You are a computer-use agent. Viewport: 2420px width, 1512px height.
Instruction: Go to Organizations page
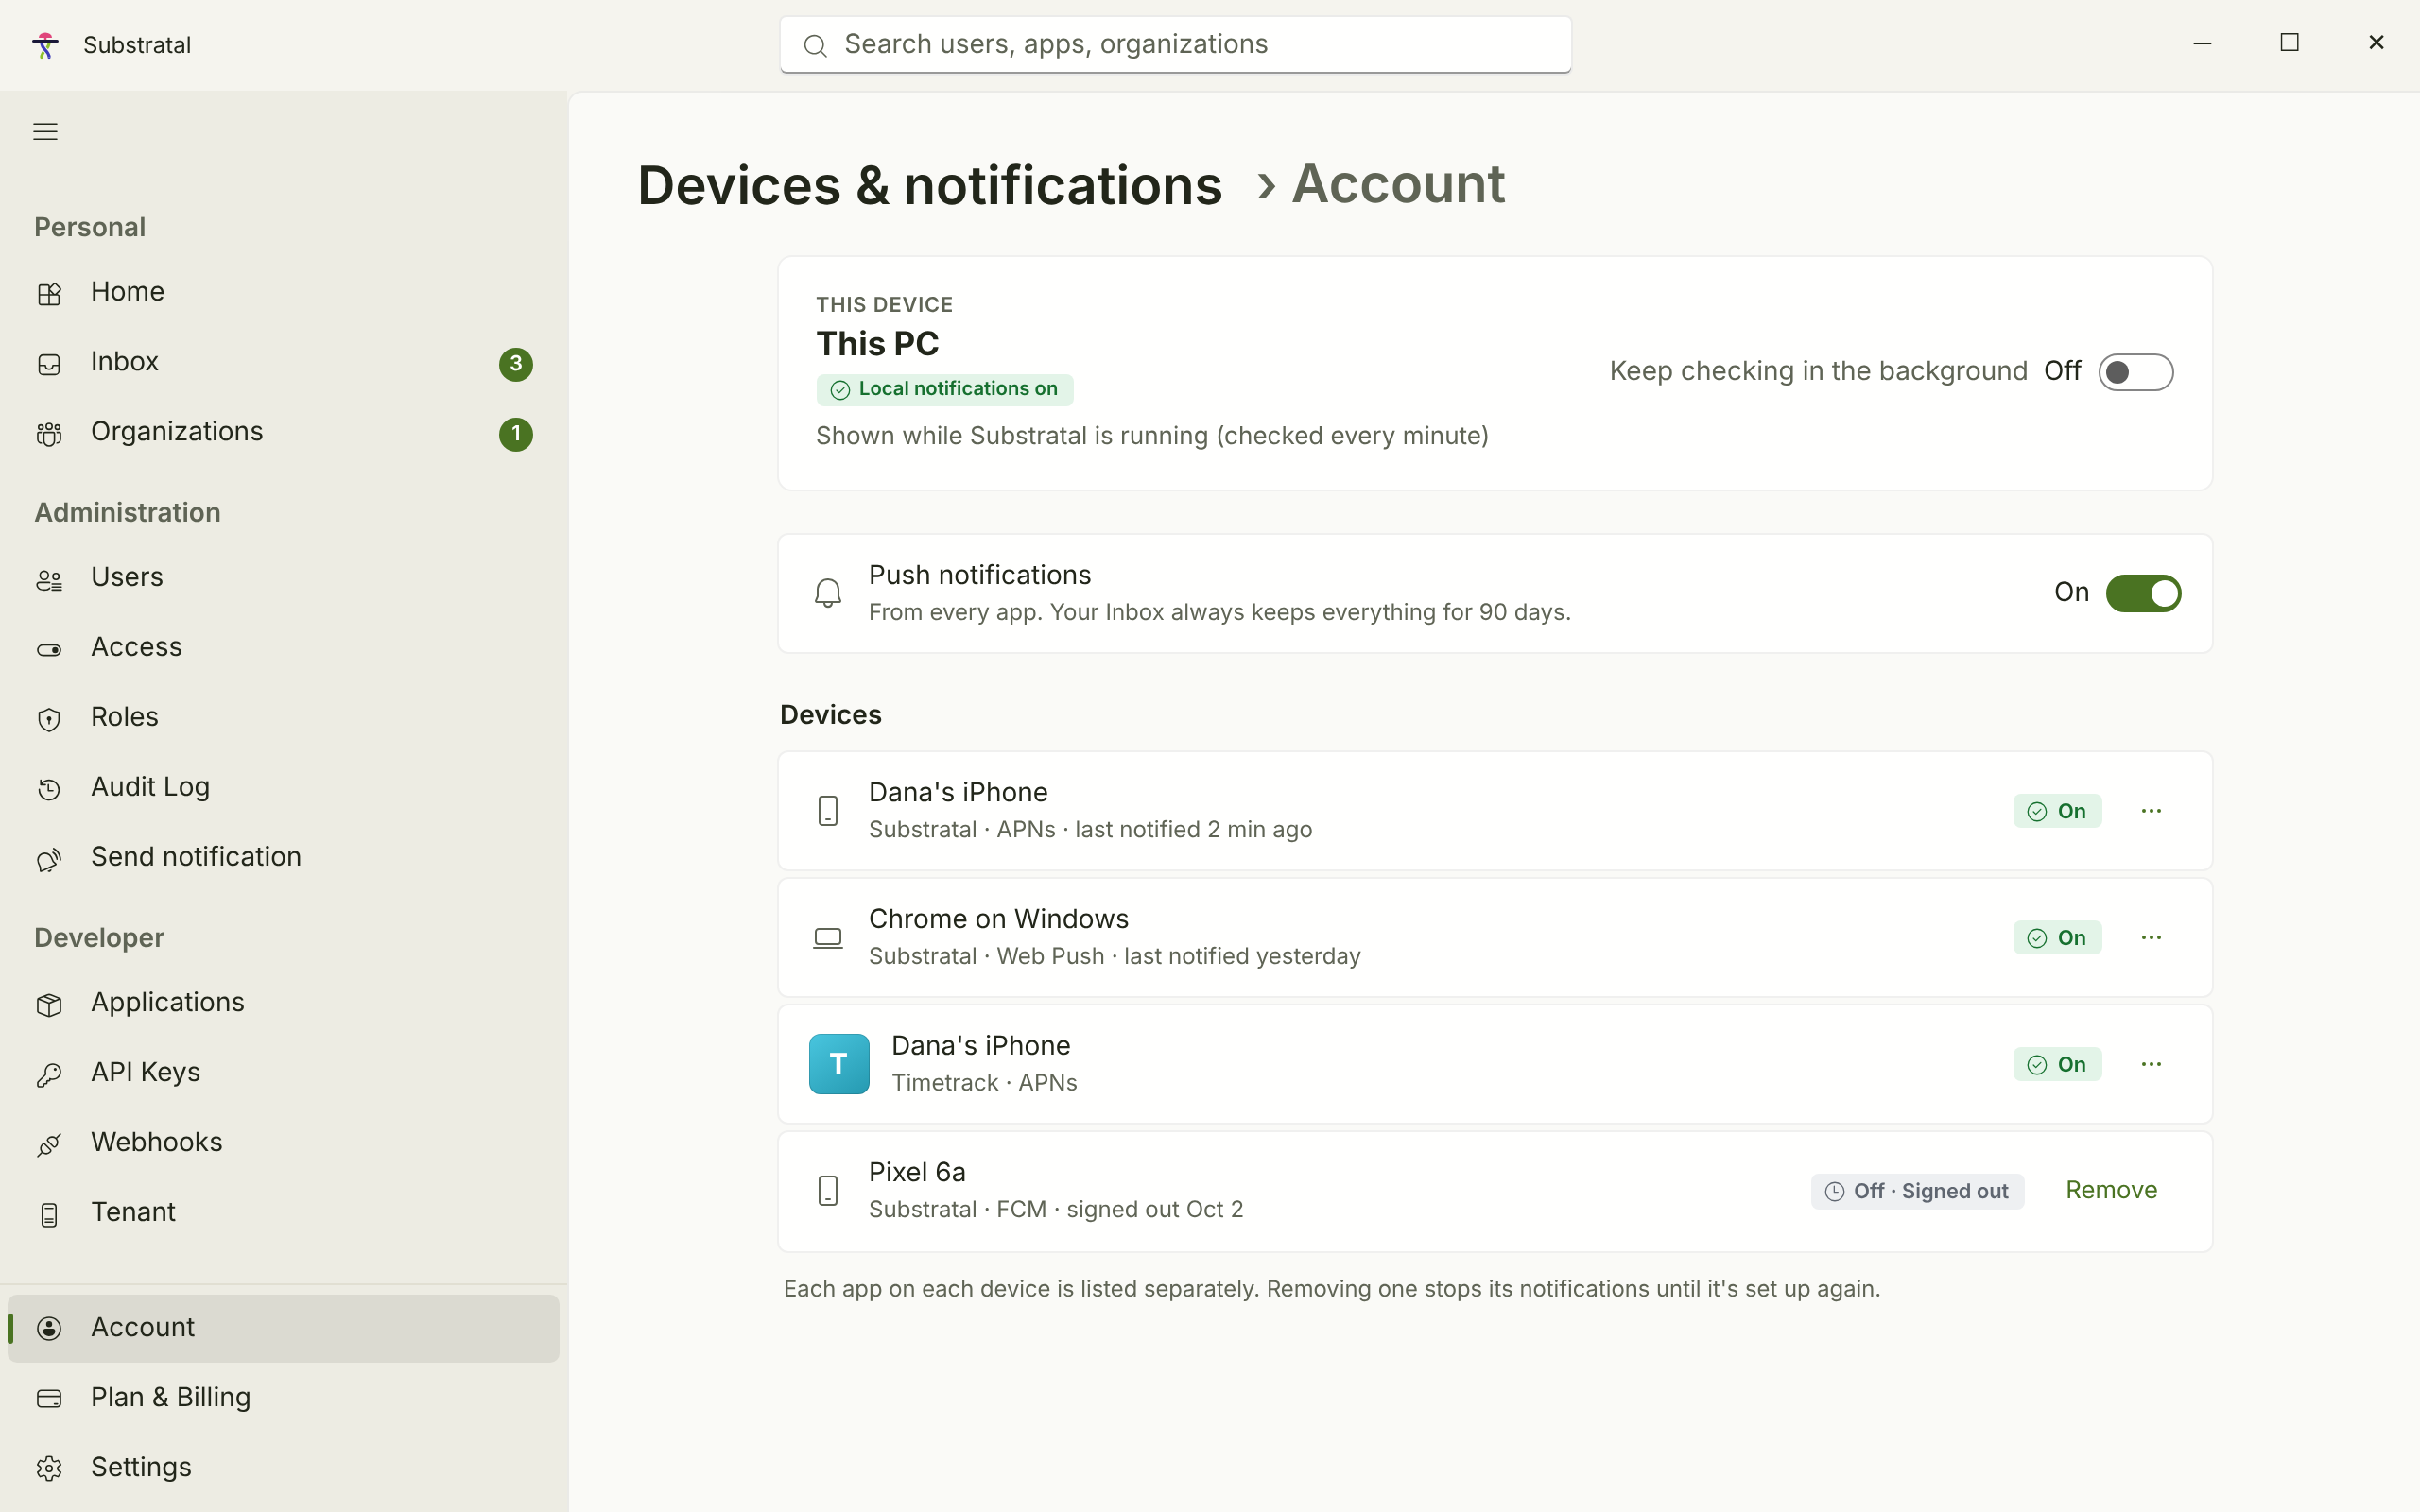(x=284, y=432)
